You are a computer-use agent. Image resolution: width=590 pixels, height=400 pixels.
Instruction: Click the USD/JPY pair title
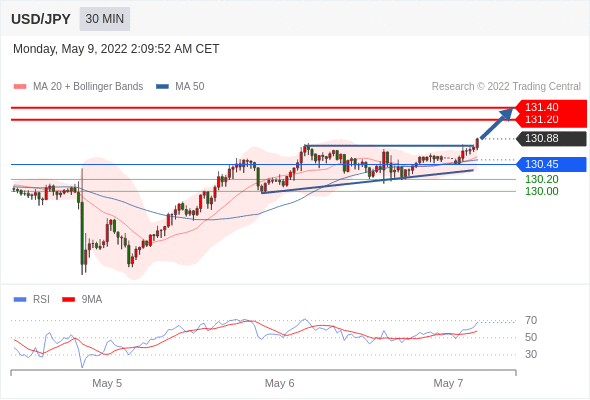[41, 19]
